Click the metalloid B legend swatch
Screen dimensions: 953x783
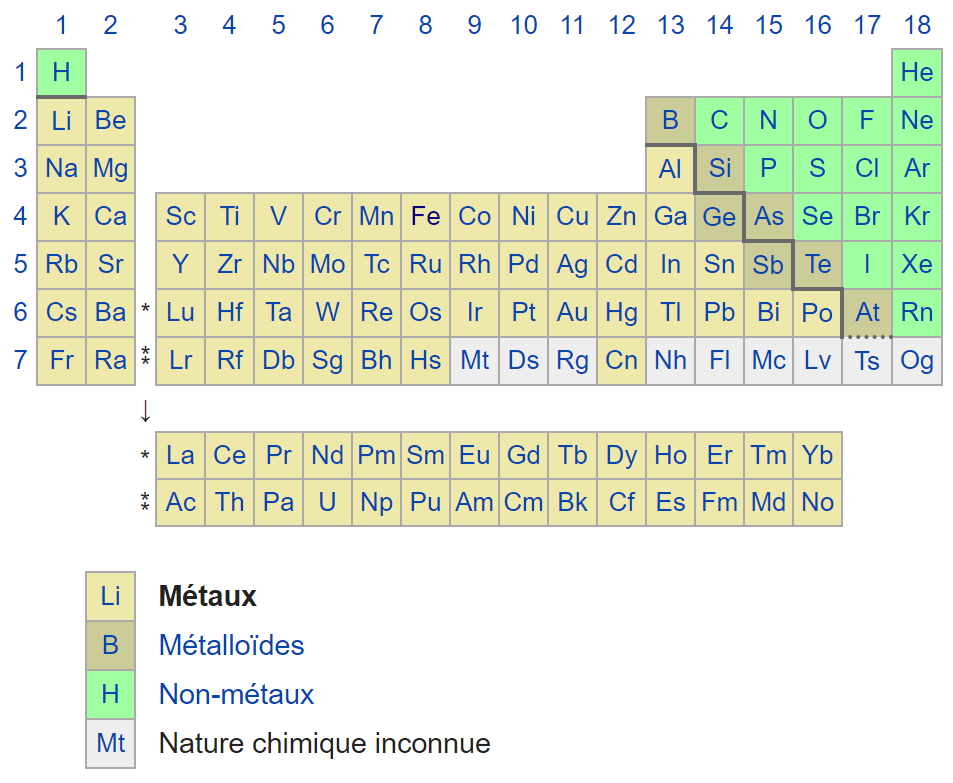[110, 645]
